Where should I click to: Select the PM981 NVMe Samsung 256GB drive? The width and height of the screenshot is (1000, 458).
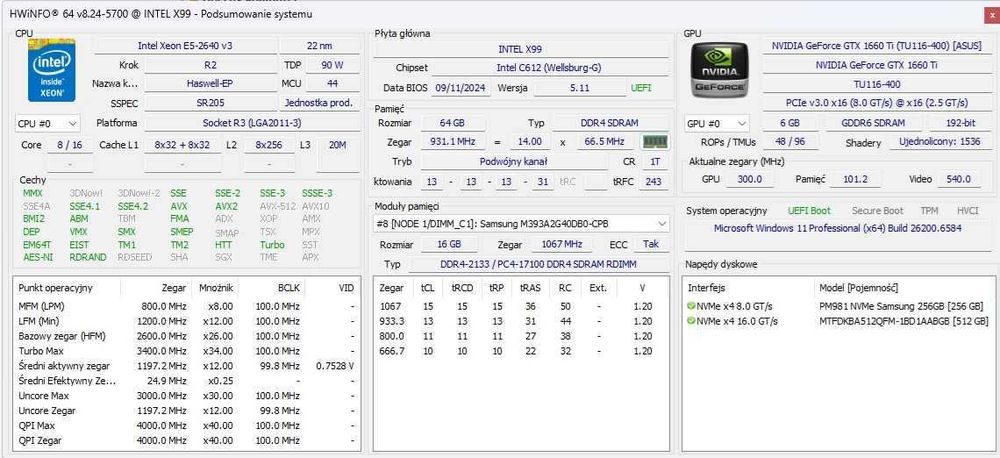[x=839, y=306]
